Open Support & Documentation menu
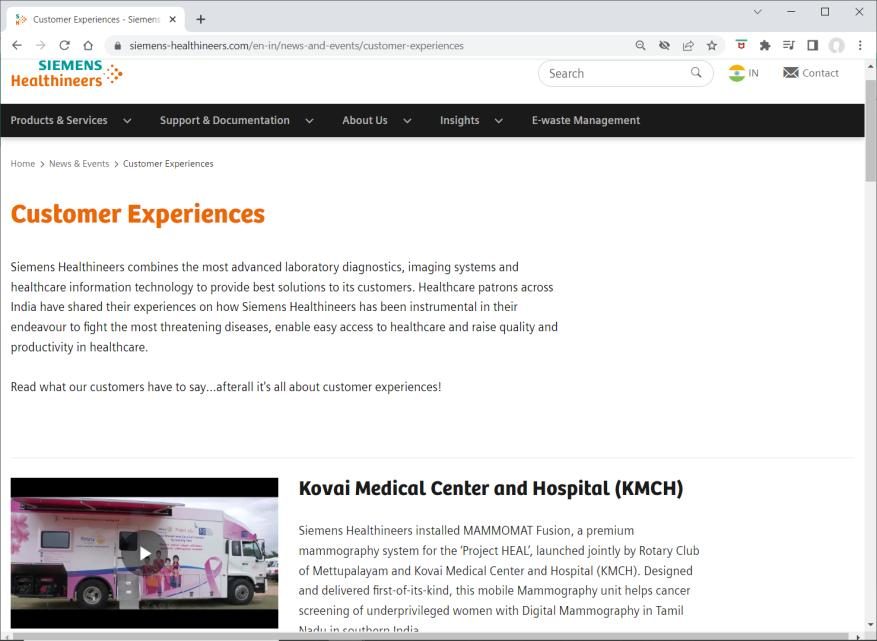877x641 pixels. coord(225,120)
